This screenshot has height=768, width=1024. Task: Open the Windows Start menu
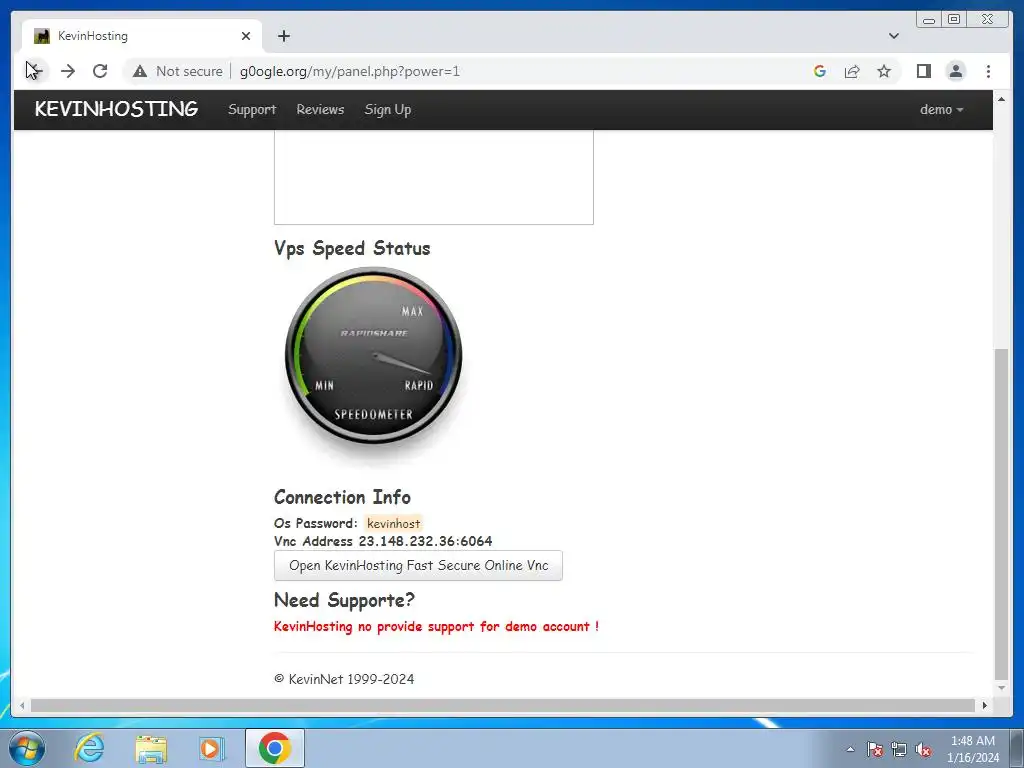tap(26, 748)
